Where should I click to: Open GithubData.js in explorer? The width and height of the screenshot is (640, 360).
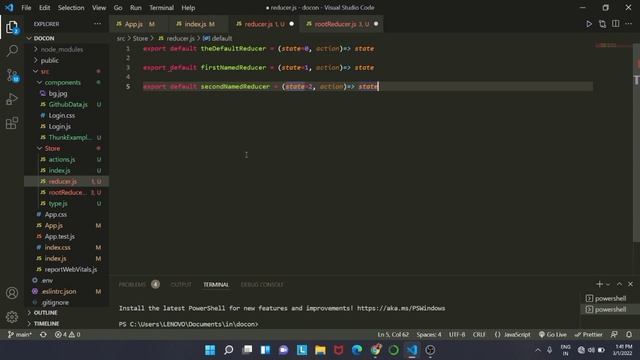tap(68, 104)
